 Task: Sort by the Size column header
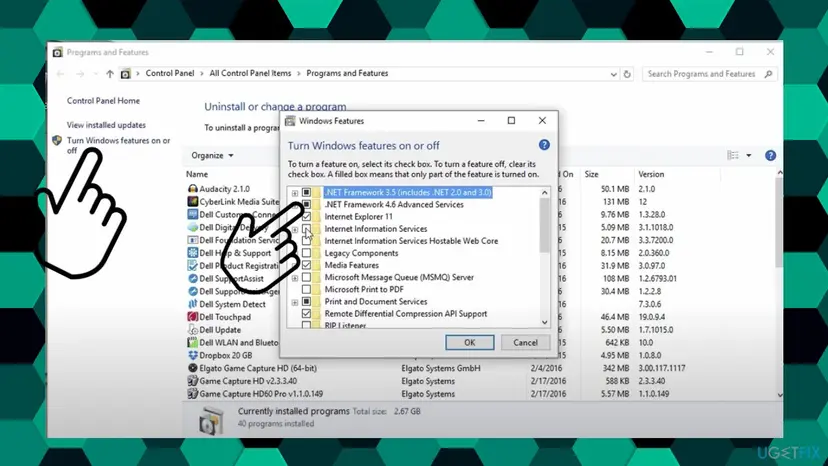(x=591, y=174)
